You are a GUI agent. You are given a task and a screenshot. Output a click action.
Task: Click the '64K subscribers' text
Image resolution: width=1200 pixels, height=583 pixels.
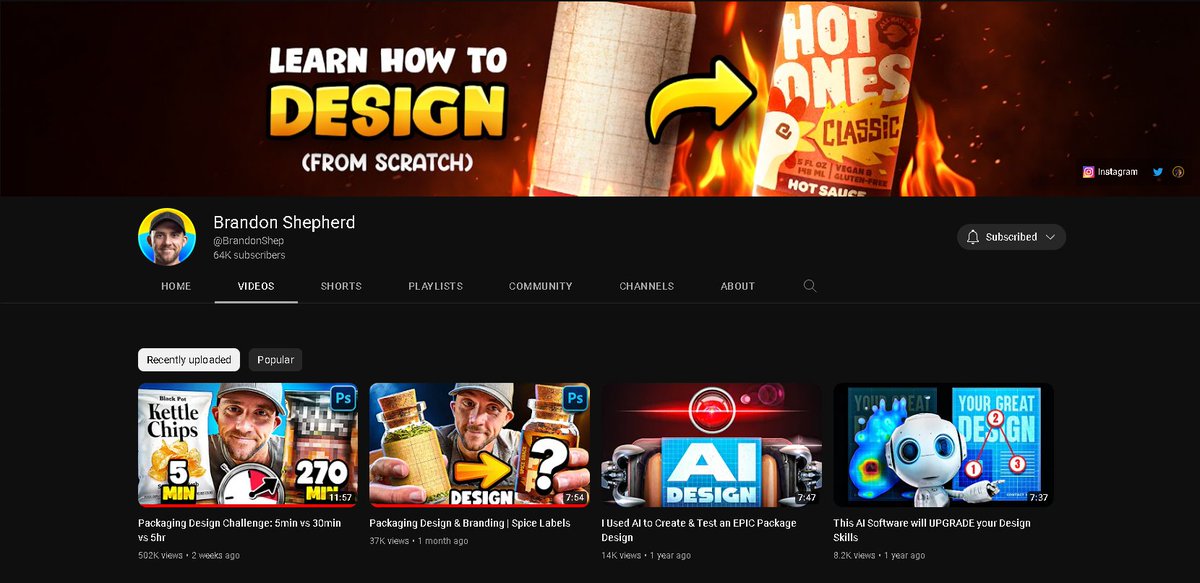click(249, 256)
